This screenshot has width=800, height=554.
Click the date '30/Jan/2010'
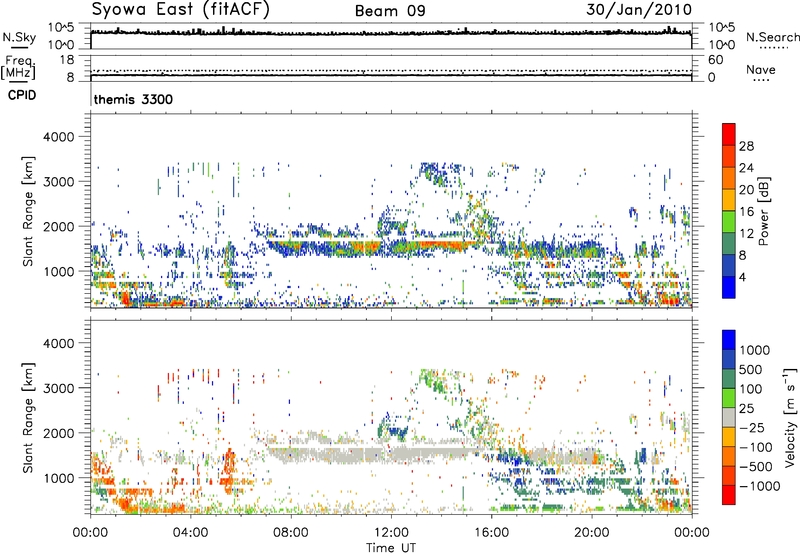point(639,10)
